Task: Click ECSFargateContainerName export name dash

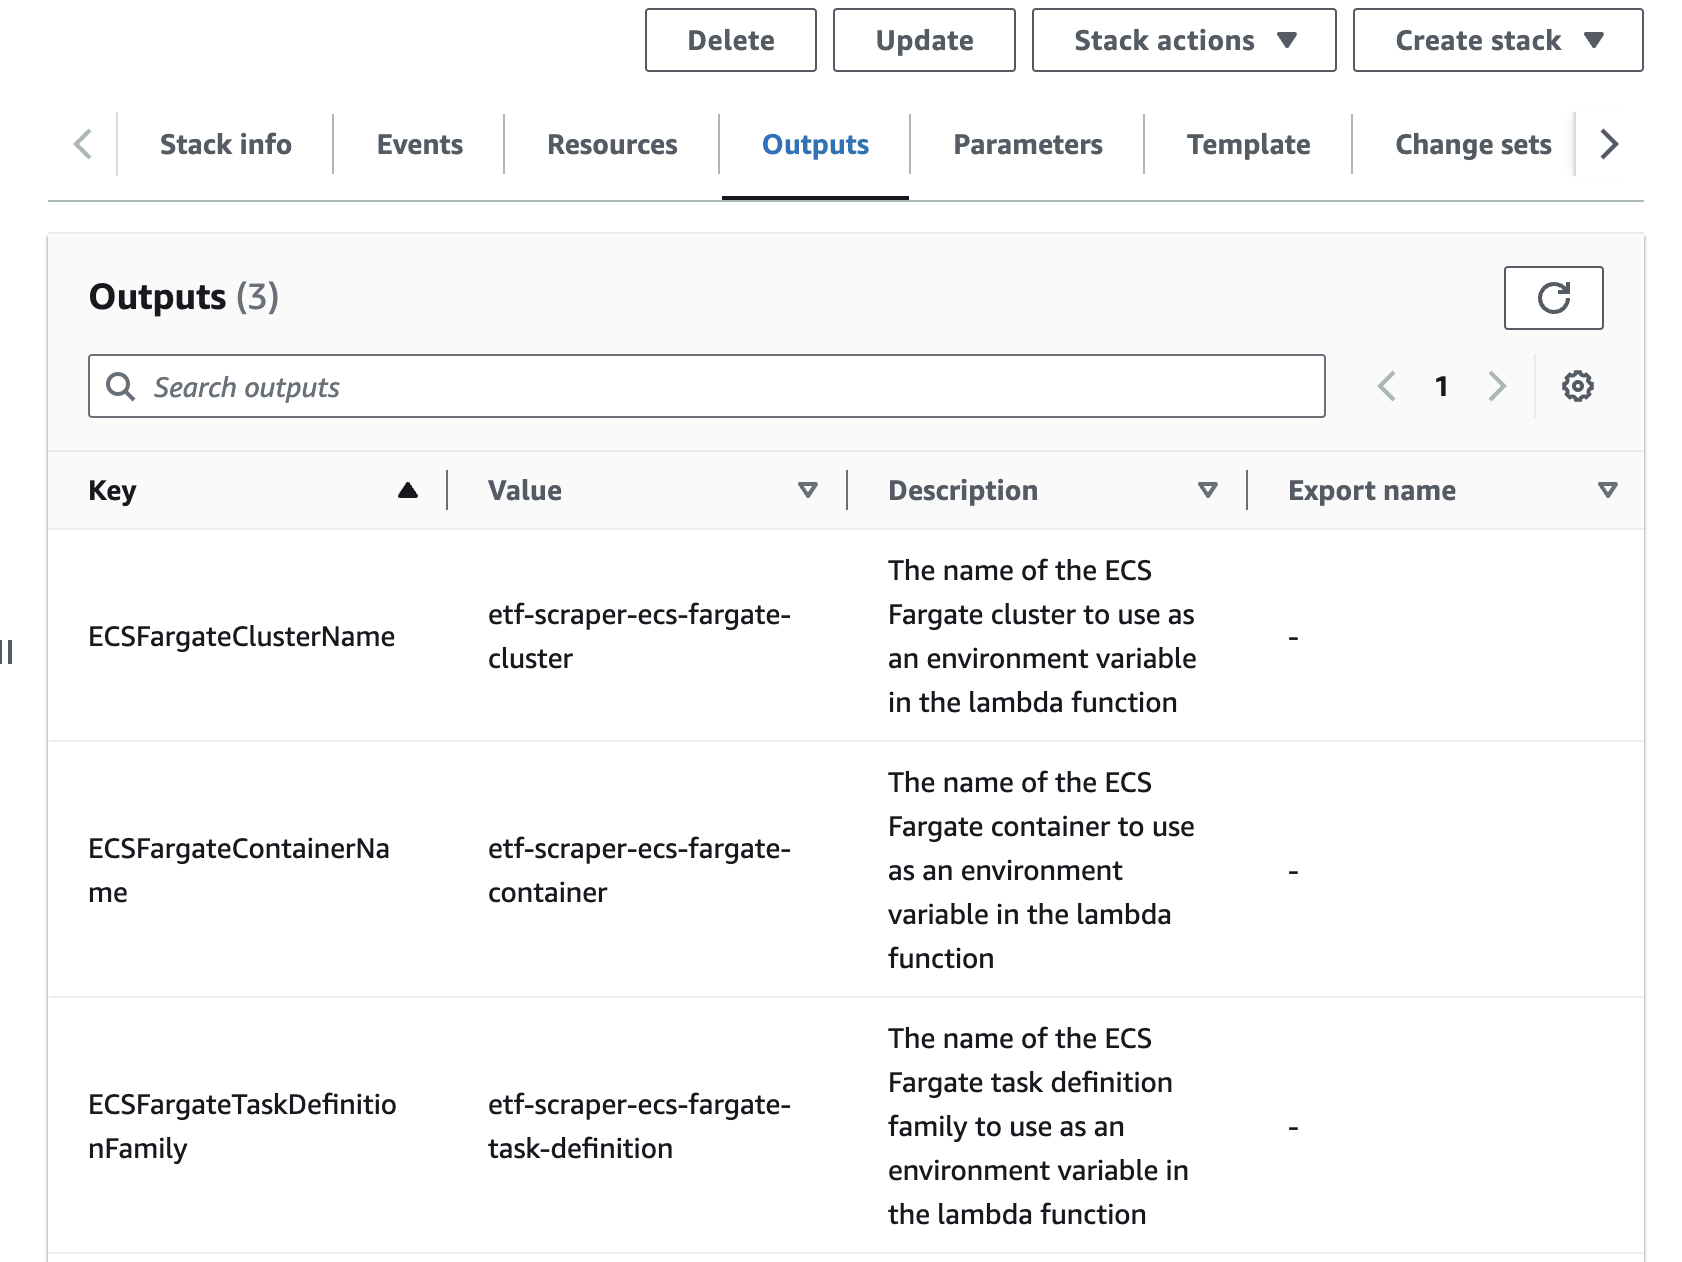Action: click(x=1293, y=871)
